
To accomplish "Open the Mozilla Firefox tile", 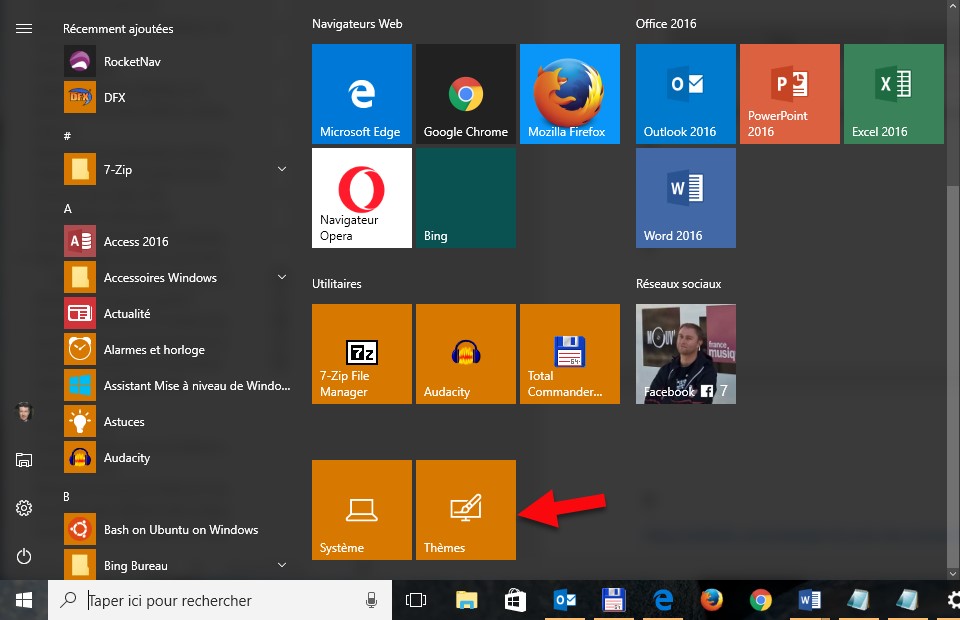I will (569, 94).
